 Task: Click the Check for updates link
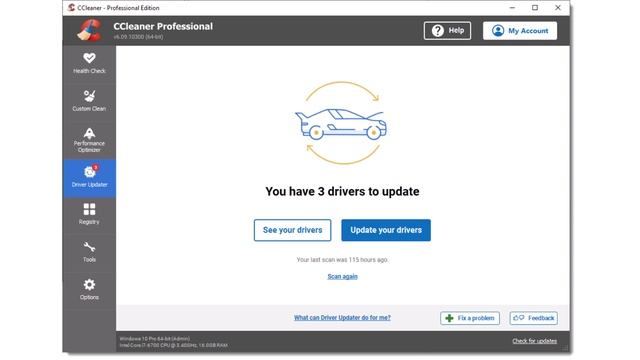click(x=534, y=341)
